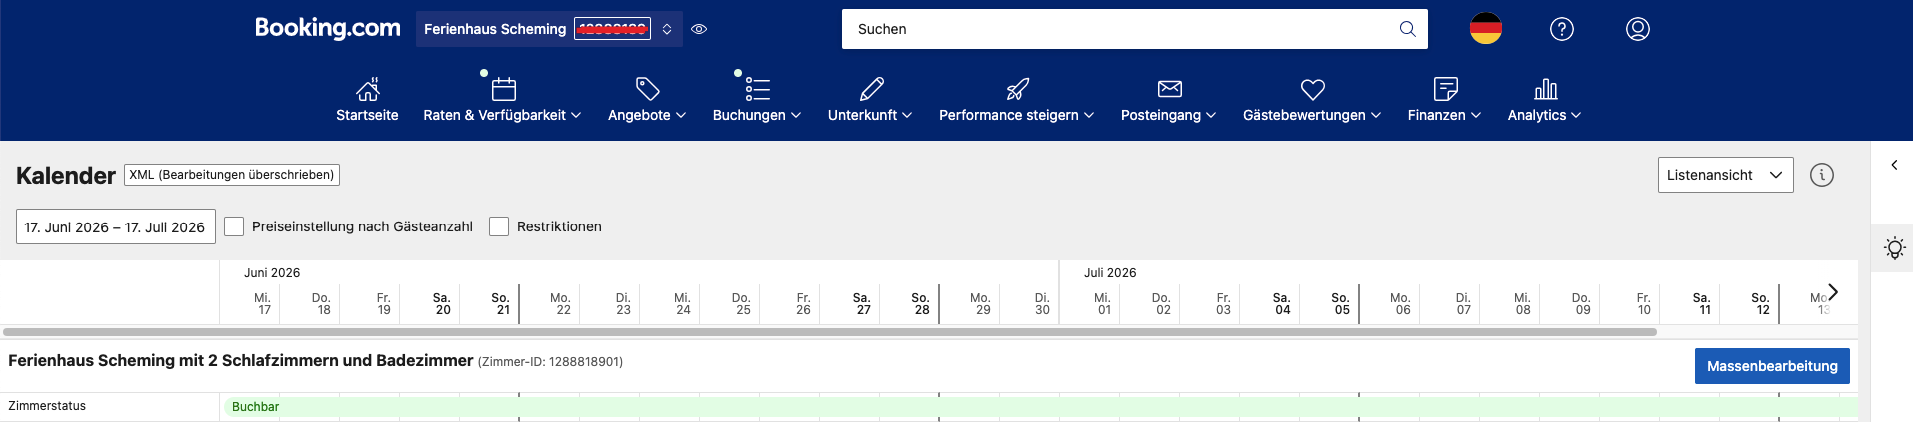This screenshot has width=1913, height=422.
Task: Click the Zimmer-ID 1288818901 text
Action: 550,362
